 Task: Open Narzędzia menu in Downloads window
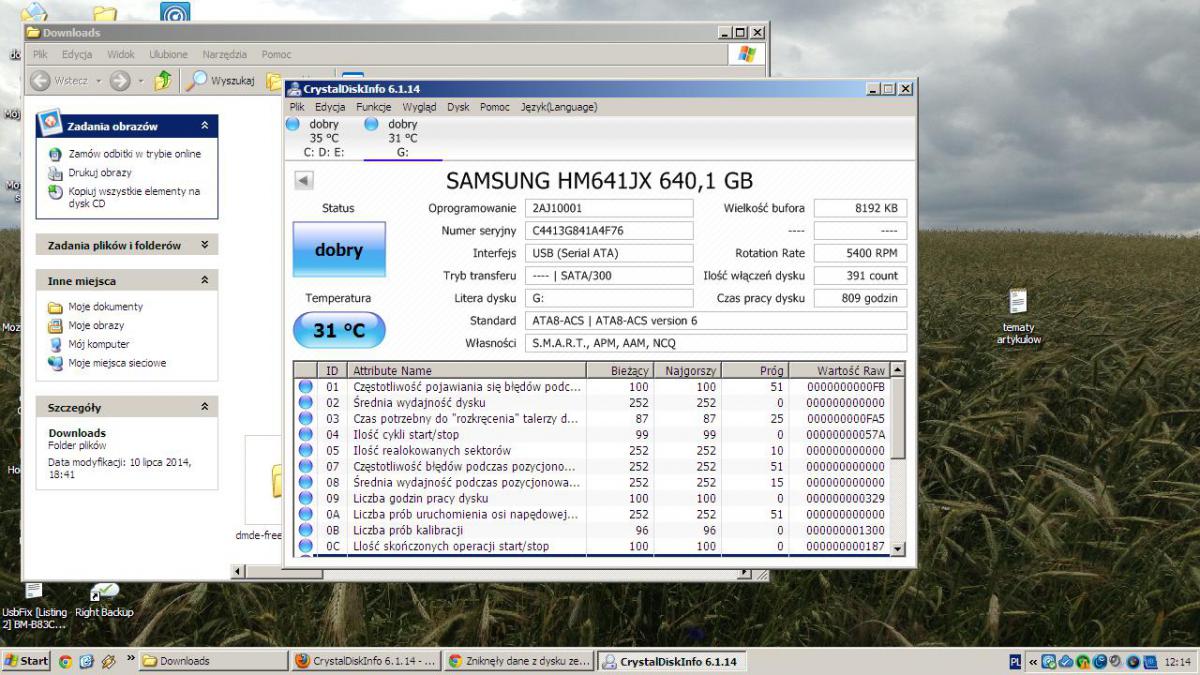(225, 55)
